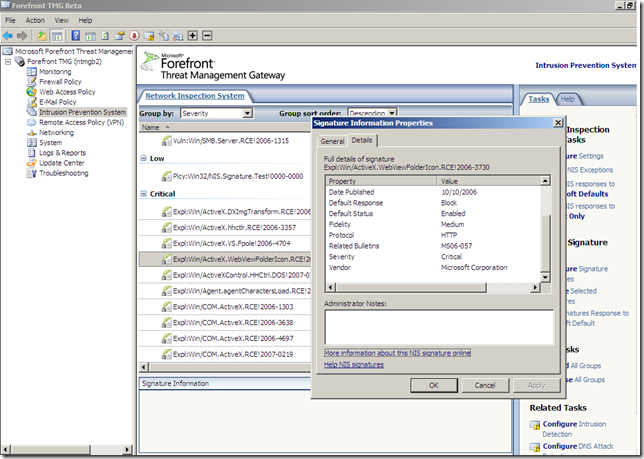Image resolution: width=644 pixels, height=459 pixels.
Task: Select Expl:Win/COM.ActiveX.RCE!2007-0219 signature row
Action: [x=225, y=354]
